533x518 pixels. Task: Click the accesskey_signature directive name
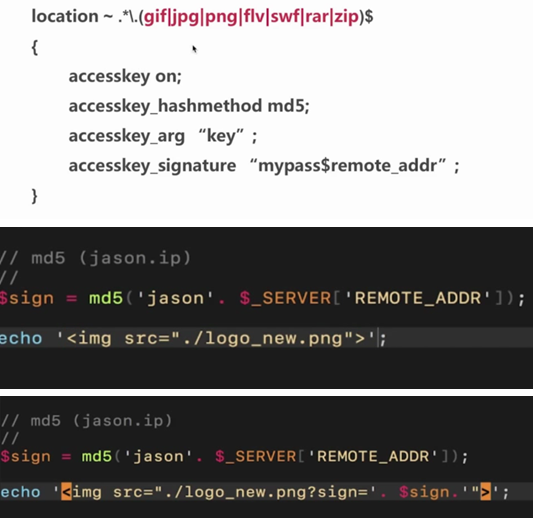(x=152, y=166)
